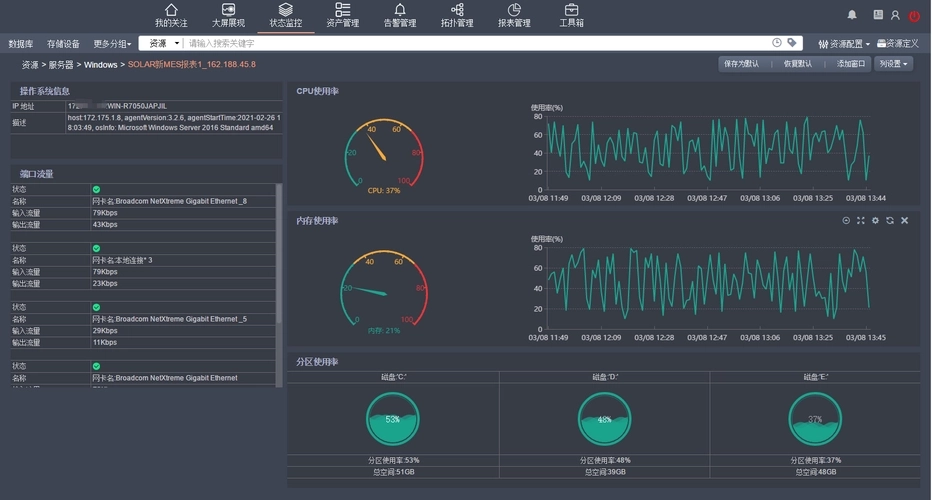Click green status check for Ethernet _8

coord(96,189)
